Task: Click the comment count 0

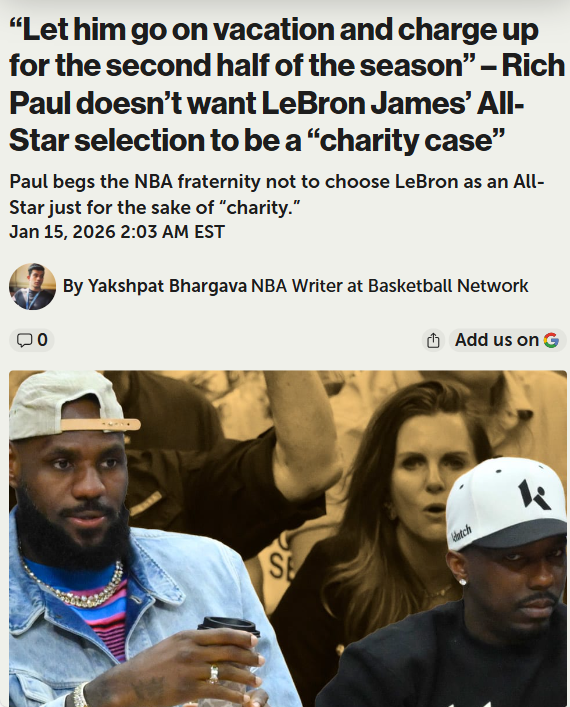Action: pyautogui.click(x=42, y=340)
